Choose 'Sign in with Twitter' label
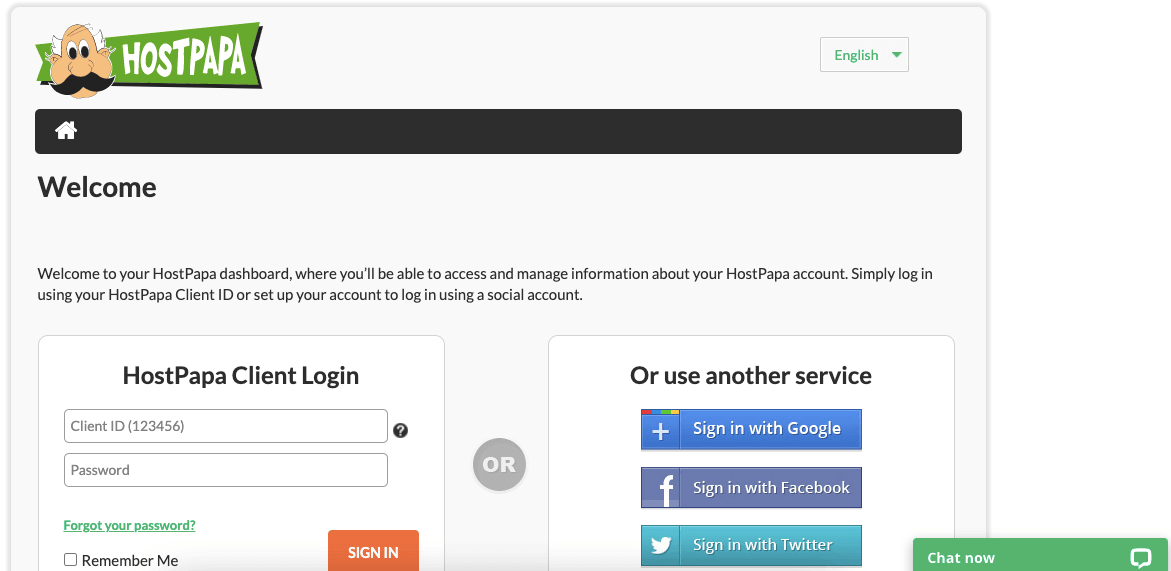Image resolution: width=1171 pixels, height=571 pixels. 762,545
